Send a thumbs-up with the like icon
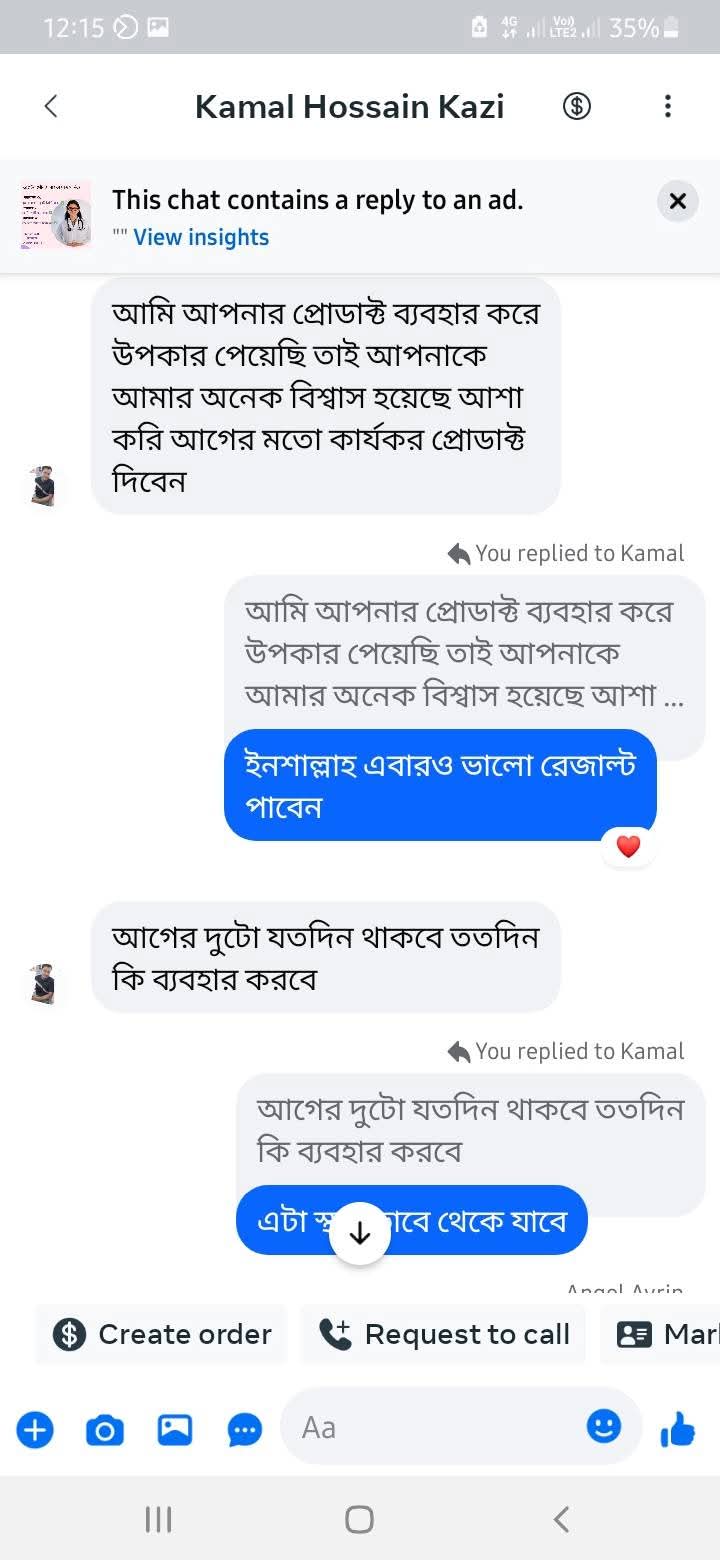Viewport: 720px width, 1560px height. tap(678, 1430)
